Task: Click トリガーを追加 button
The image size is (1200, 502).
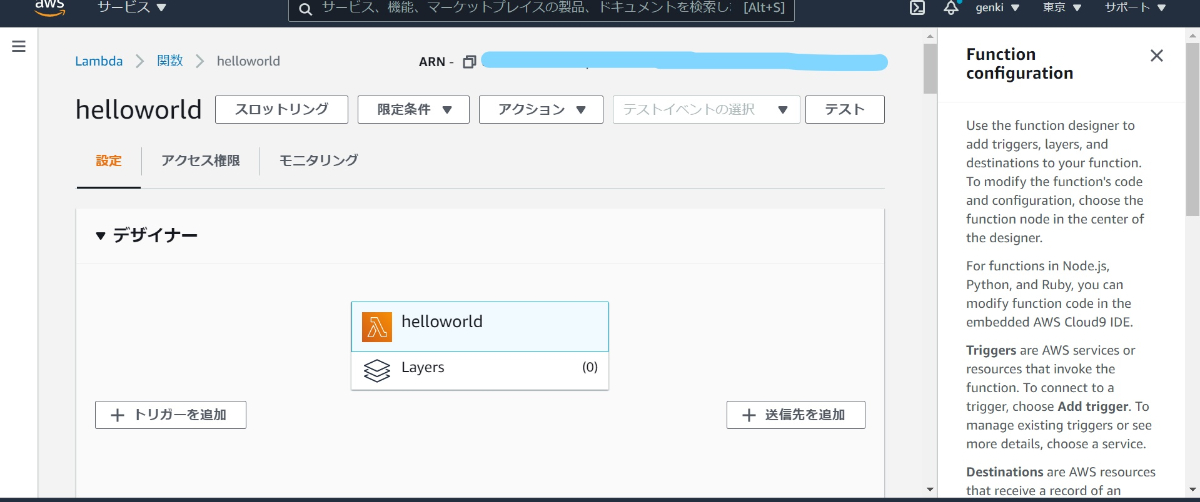Action: [x=171, y=415]
